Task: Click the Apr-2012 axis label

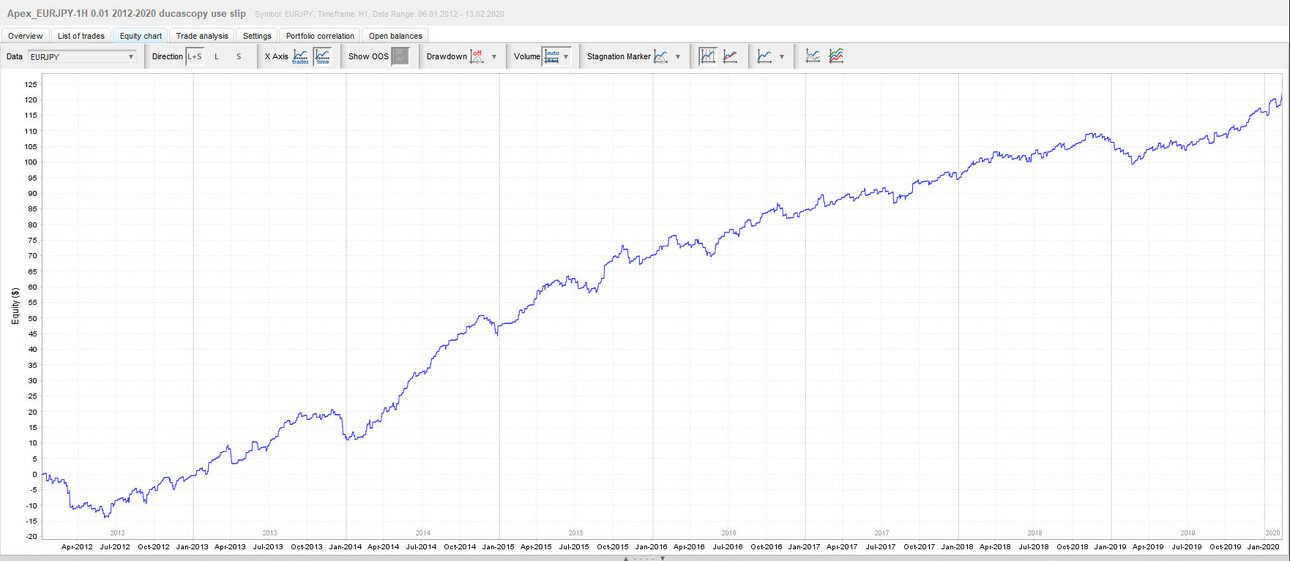Action: pos(77,547)
